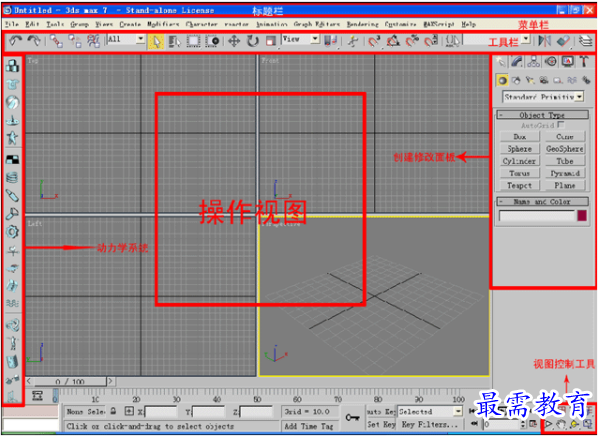Click the current frame spinner arrows
The image size is (598, 436).
pyautogui.click(x=523, y=425)
